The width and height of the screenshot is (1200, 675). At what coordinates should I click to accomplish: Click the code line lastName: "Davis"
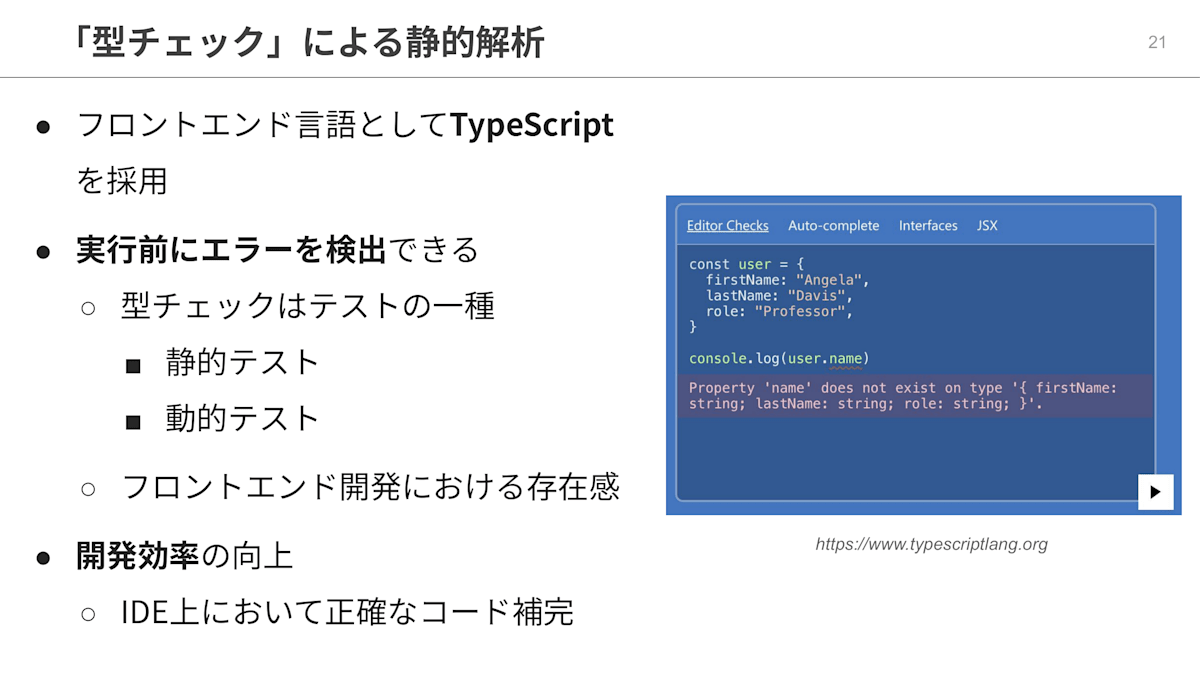click(x=779, y=296)
